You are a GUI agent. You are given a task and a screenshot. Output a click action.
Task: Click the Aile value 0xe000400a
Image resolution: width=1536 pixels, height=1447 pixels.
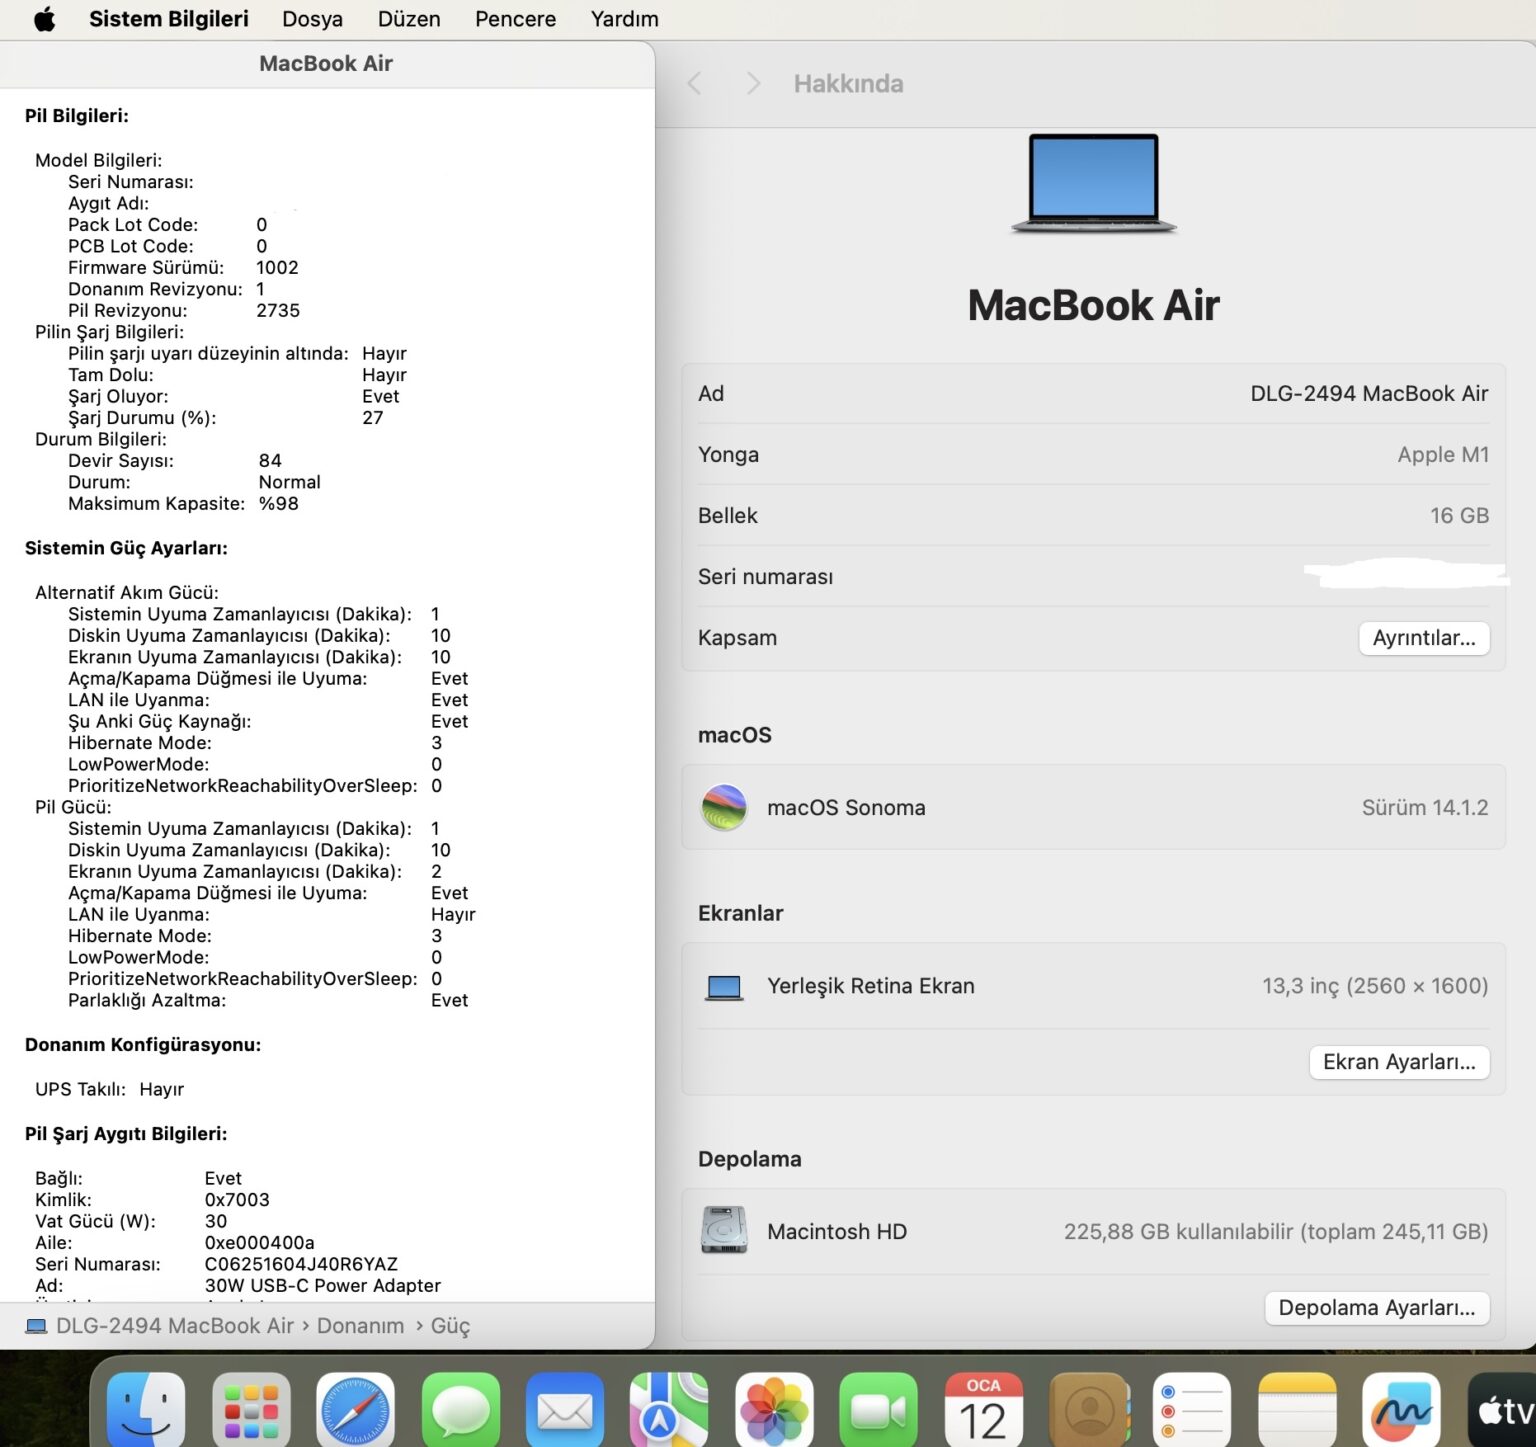click(259, 1243)
